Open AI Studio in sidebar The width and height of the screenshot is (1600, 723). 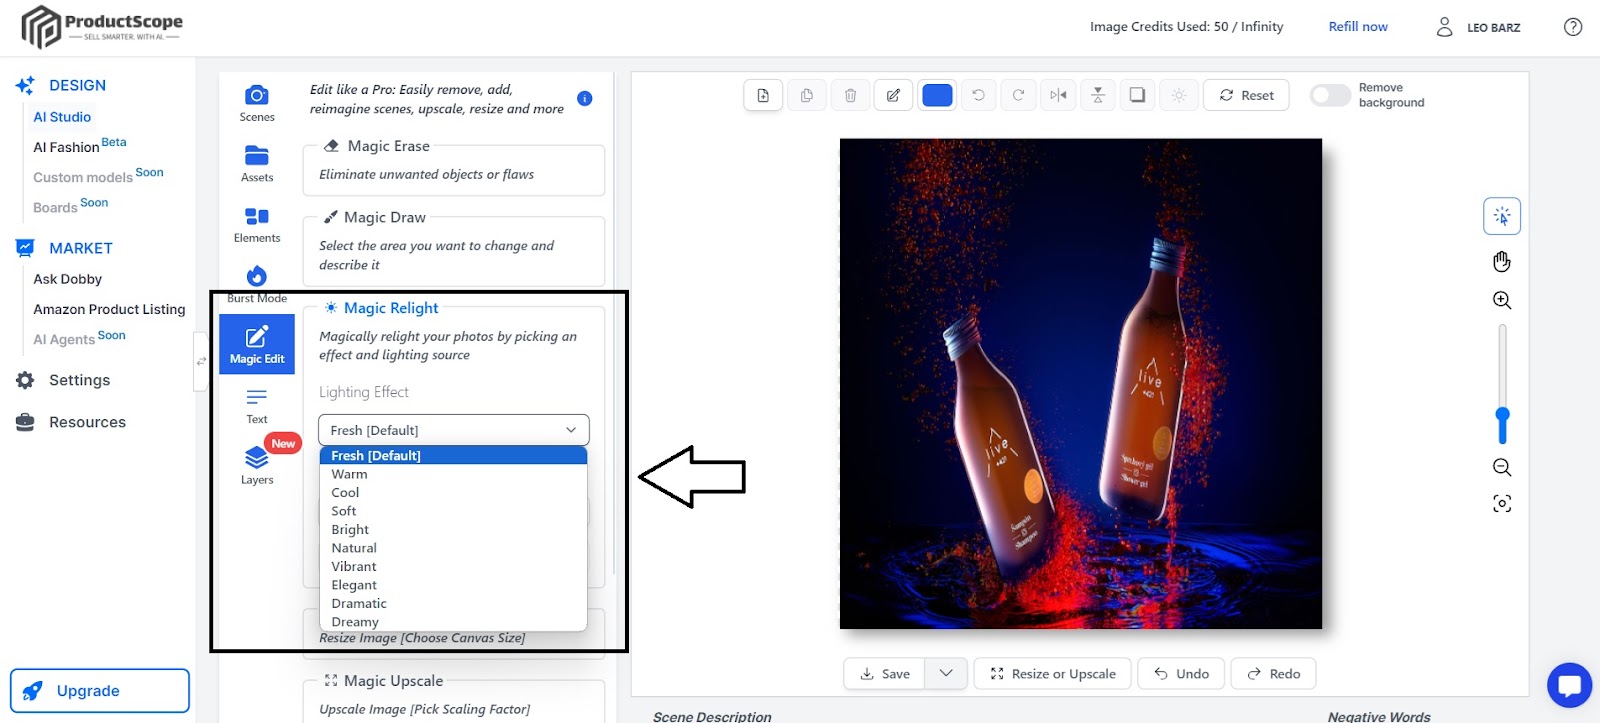(62, 117)
